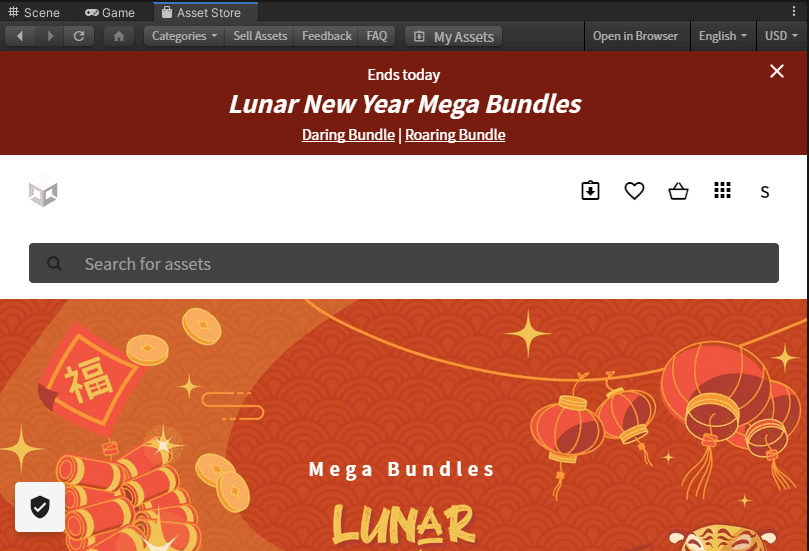The image size is (809, 551).
Task: Open favorites heart icon
Action: click(634, 190)
